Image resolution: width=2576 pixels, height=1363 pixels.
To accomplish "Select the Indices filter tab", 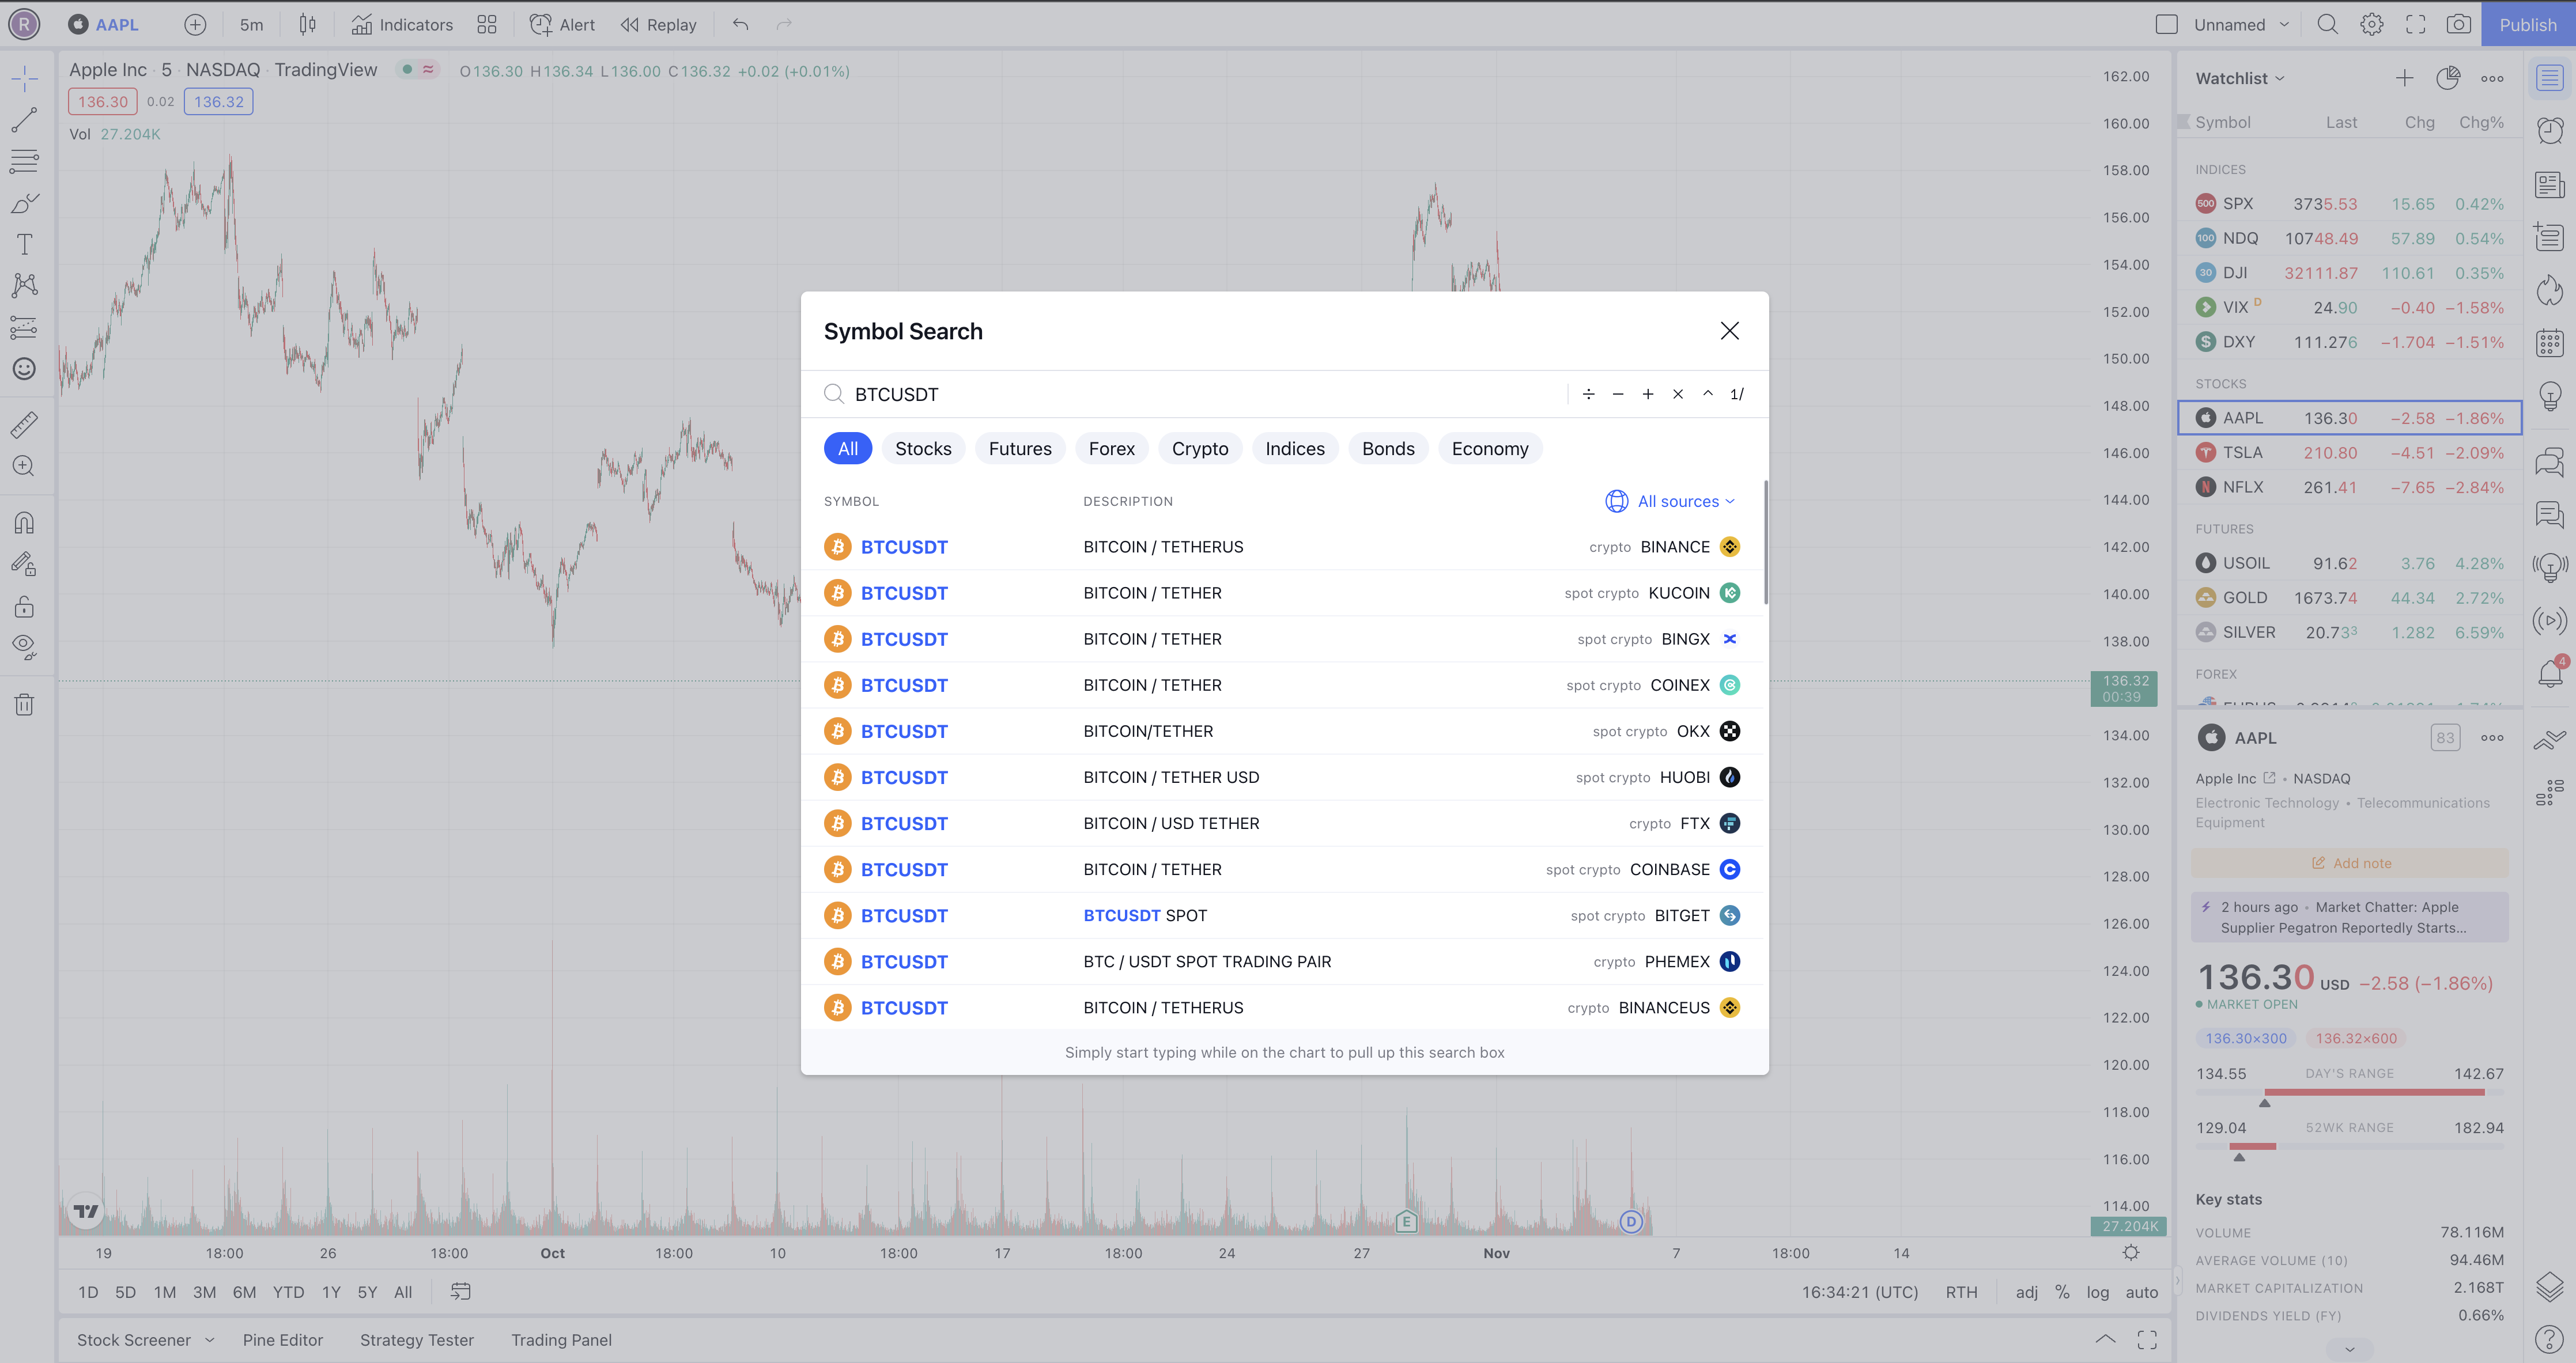I will click(x=1295, y=449).
